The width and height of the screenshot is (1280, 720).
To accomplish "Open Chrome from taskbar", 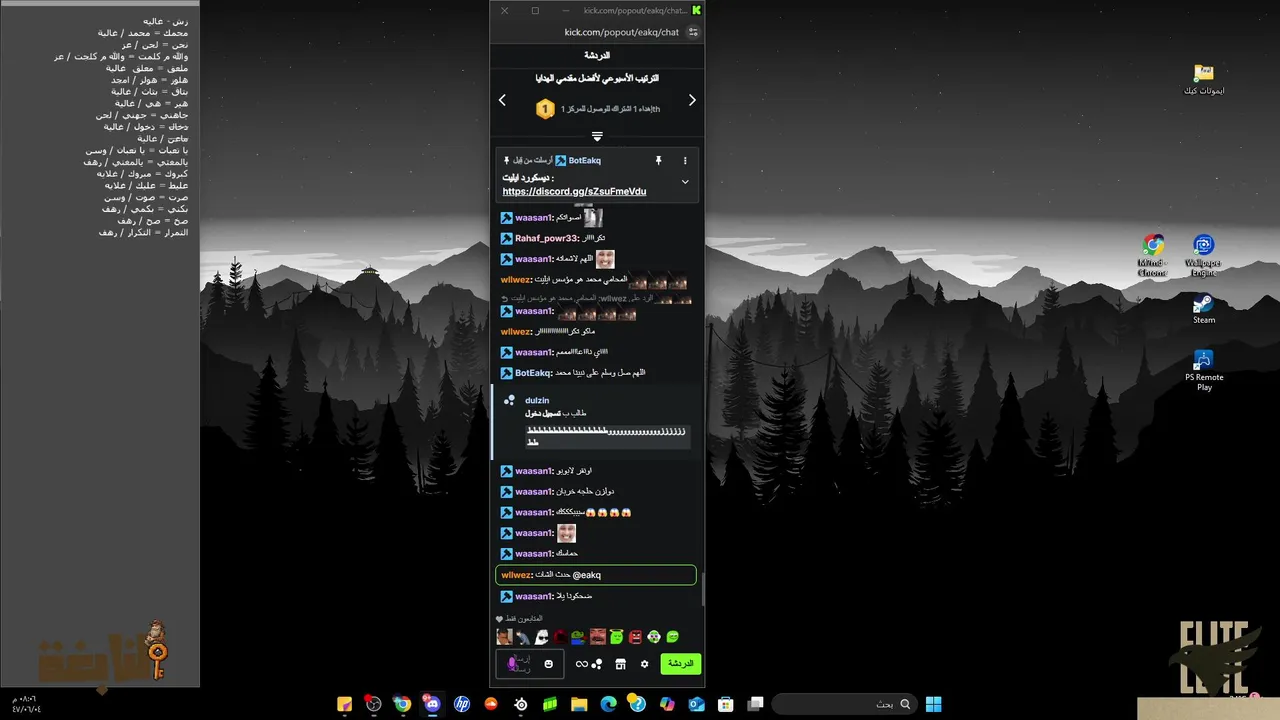I will click(402, 704).
